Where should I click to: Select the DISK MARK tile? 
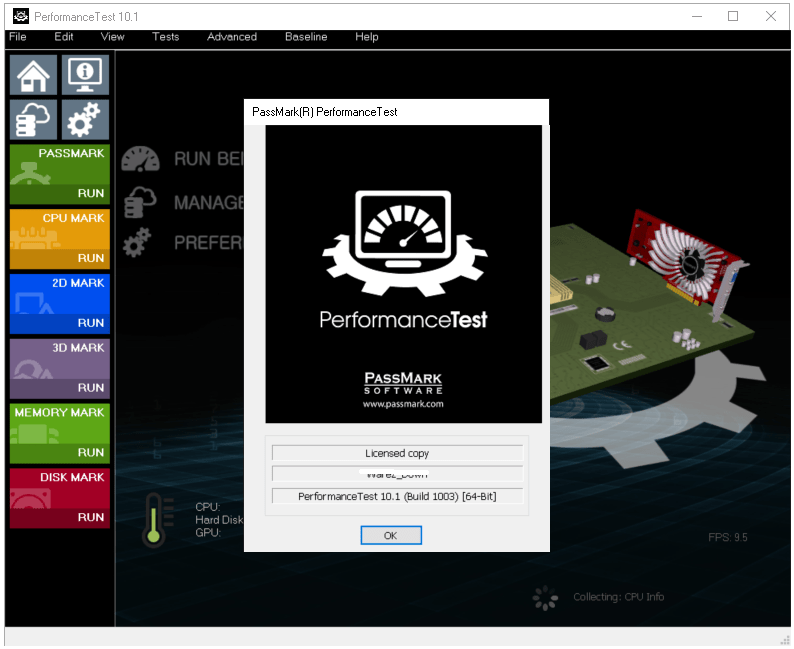[x=60, y=489]
